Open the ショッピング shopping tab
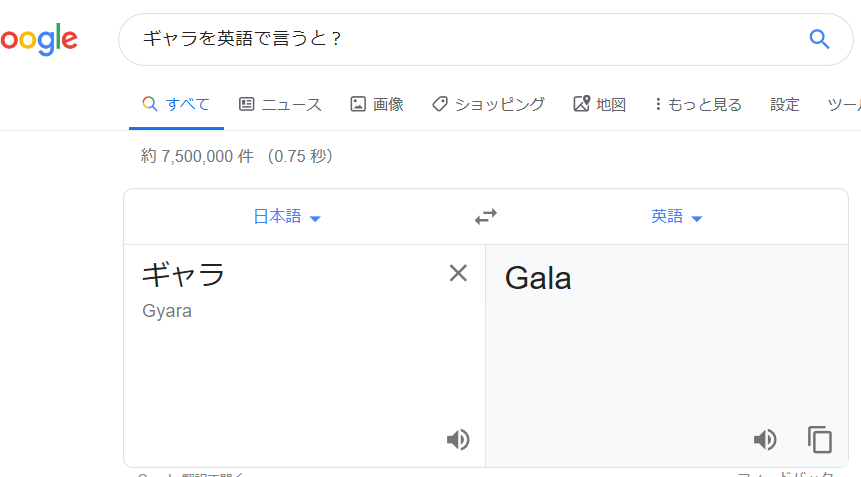 click(488, 104)
